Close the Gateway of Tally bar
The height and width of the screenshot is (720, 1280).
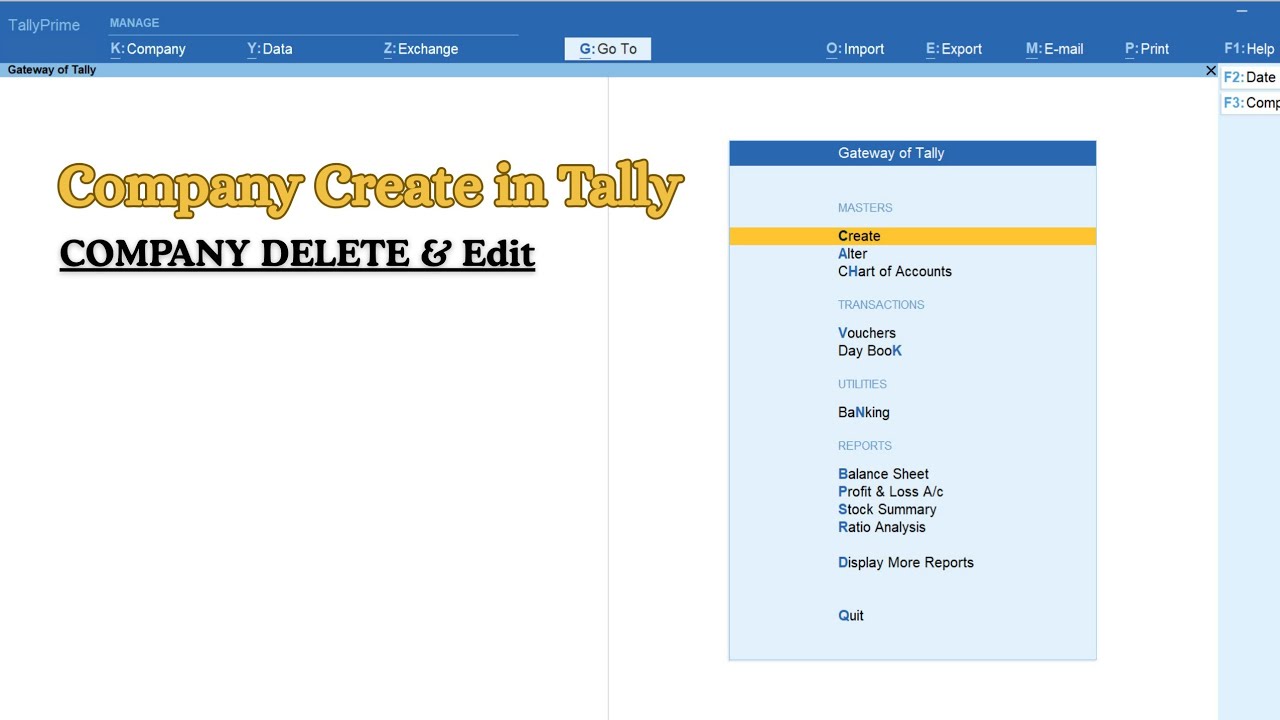pyautogui.click(x=1211, y=71)
